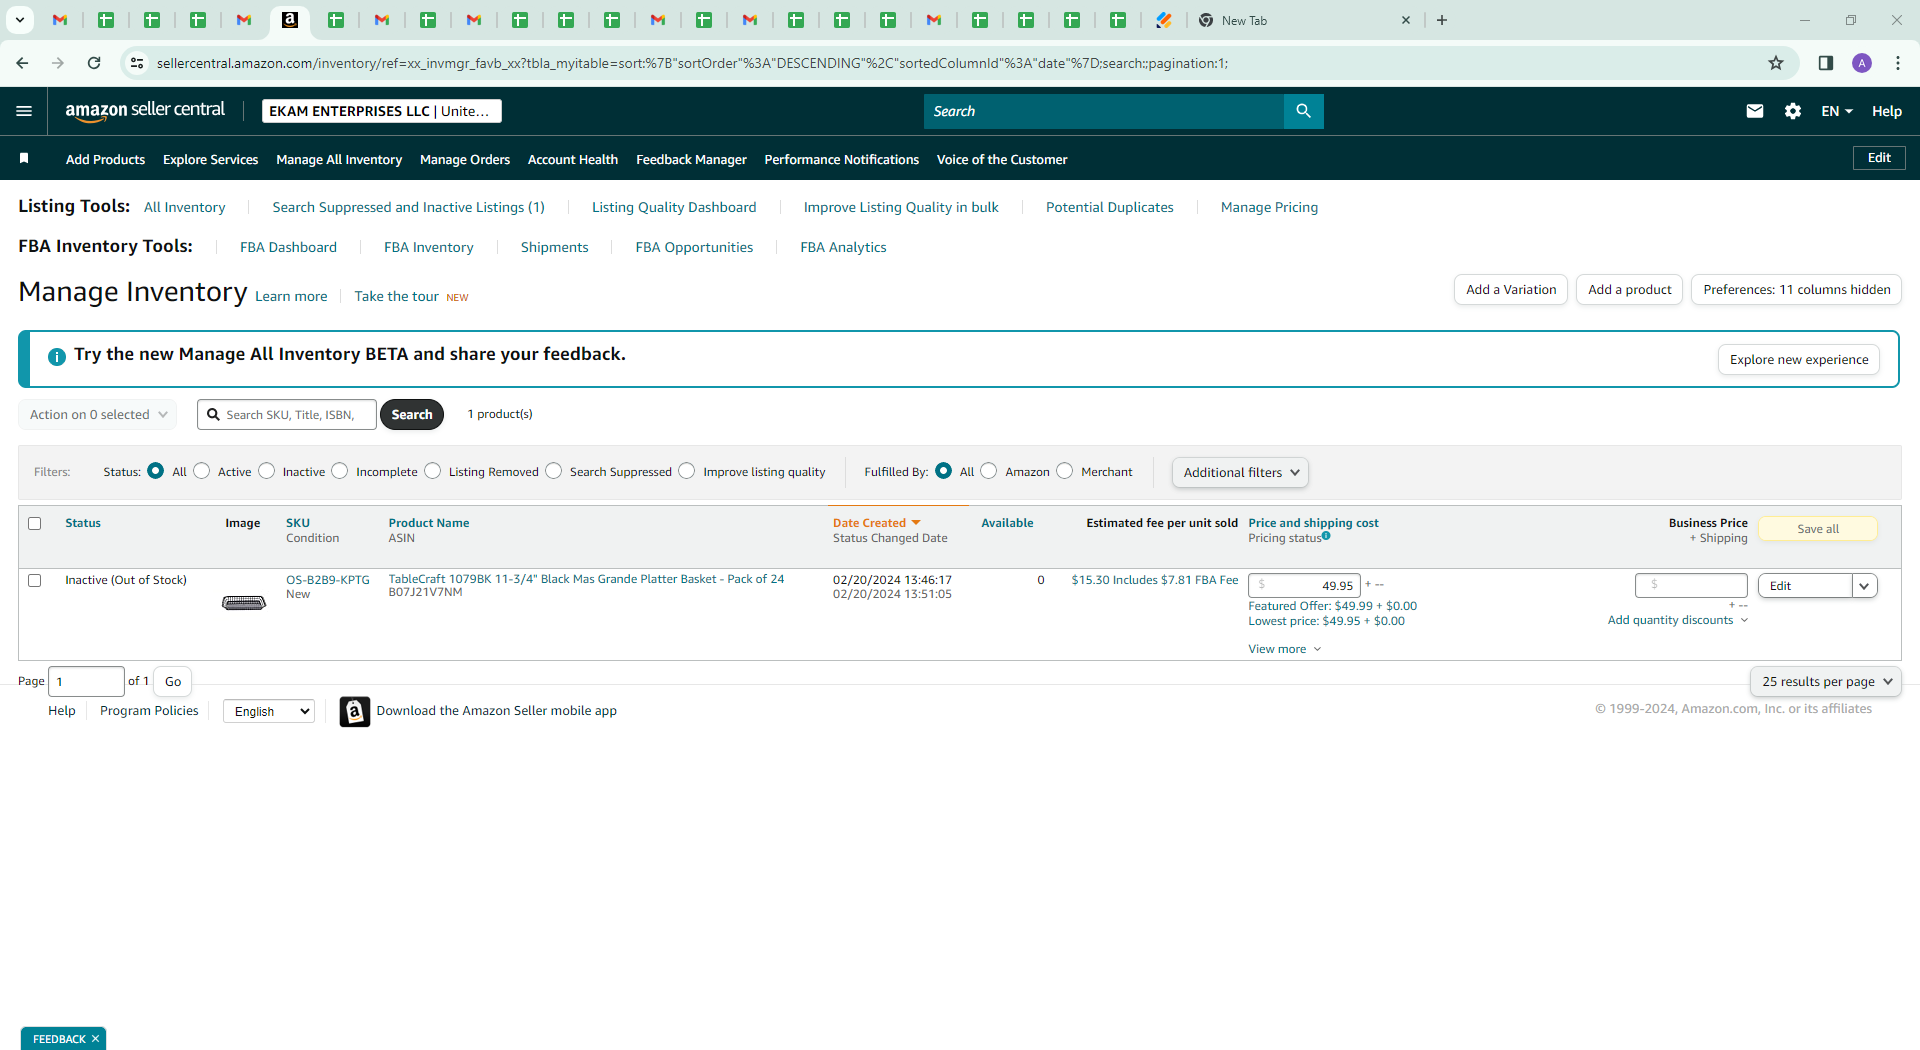This screenshot has height=1050, width=1920.
Task: Click the search magnifier button in header
Action: click(x=1303, y=111)
